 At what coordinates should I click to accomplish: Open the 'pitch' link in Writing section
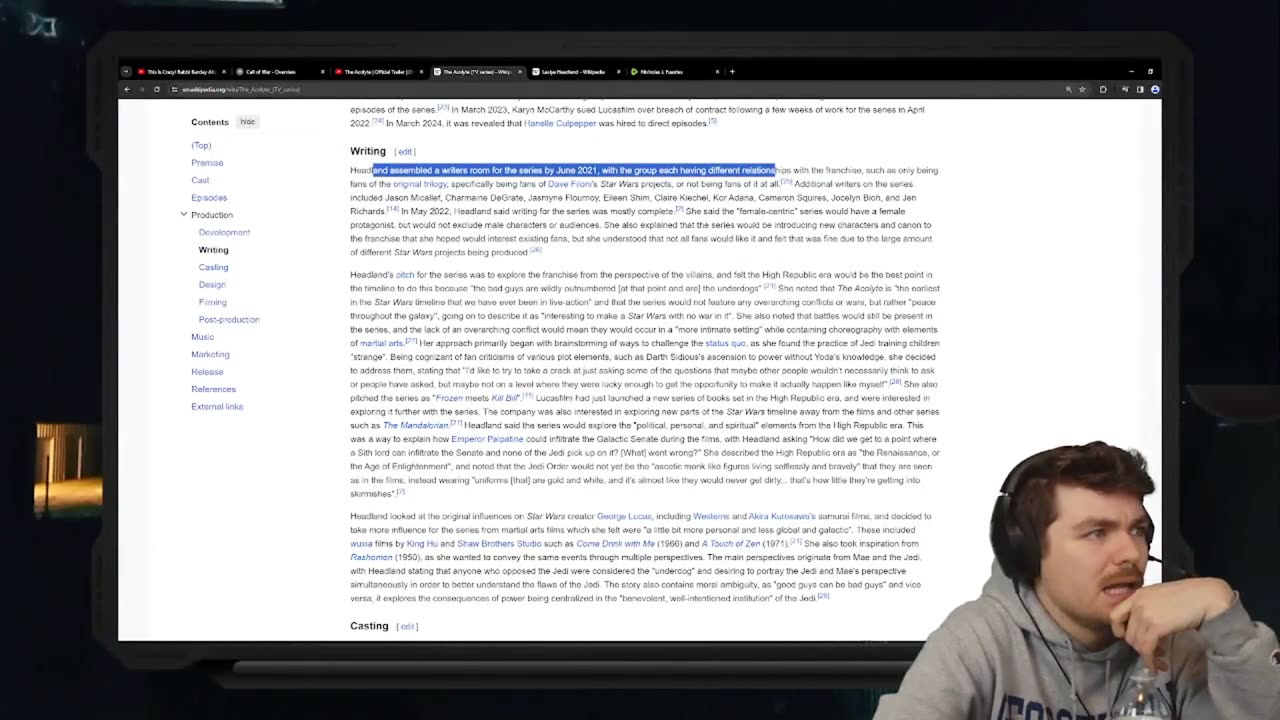click(405, 275)
